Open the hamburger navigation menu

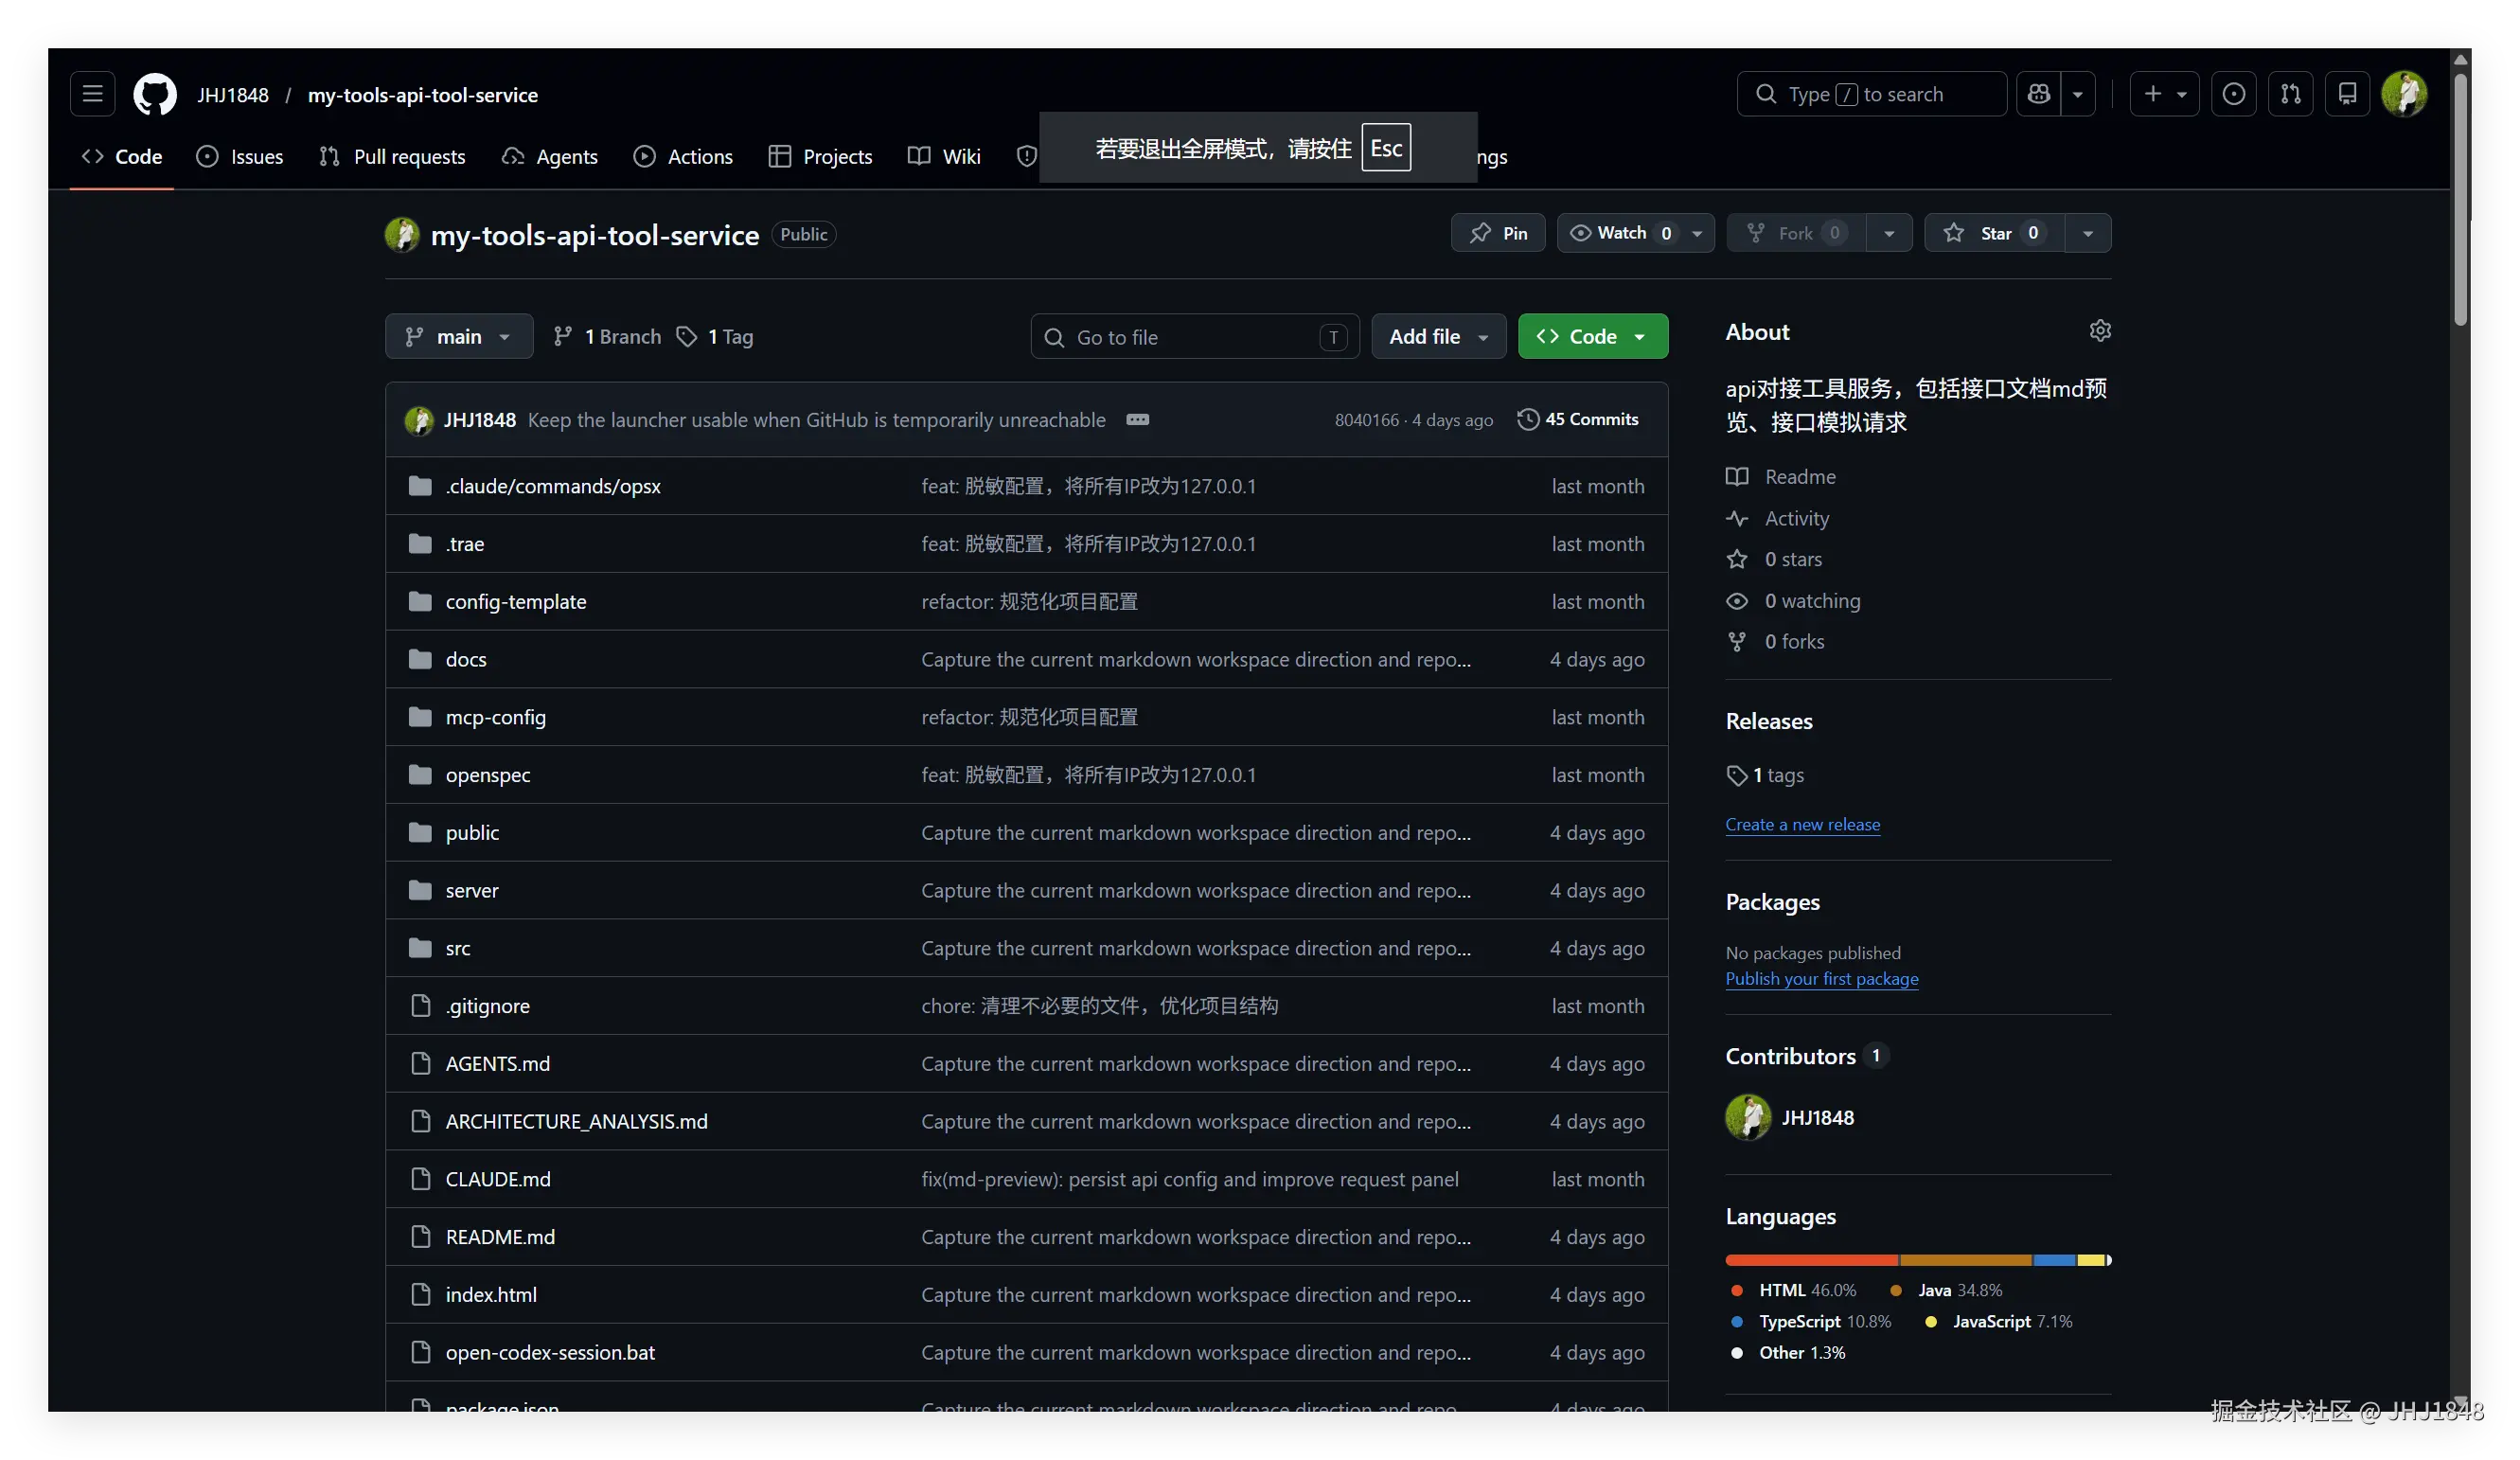[x=92, y=94]
